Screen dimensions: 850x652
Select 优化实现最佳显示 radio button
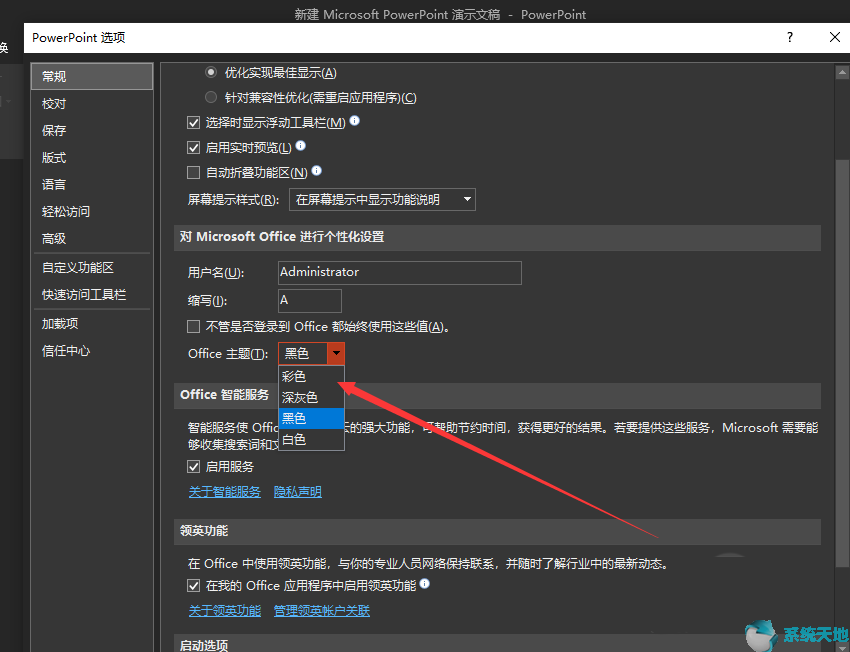[211, 72]
